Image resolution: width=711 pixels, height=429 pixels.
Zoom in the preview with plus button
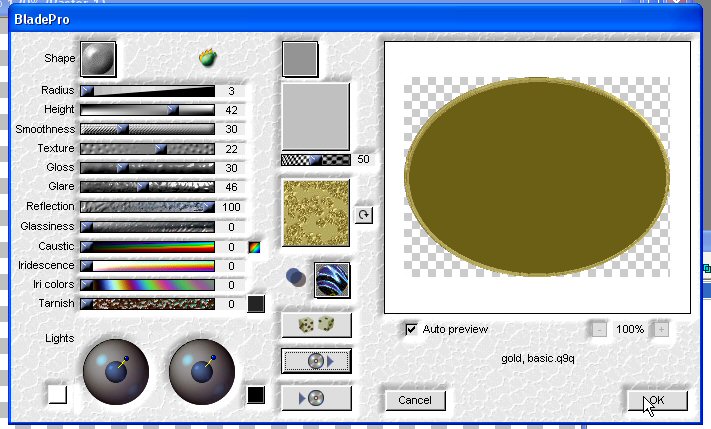point(661,329)
